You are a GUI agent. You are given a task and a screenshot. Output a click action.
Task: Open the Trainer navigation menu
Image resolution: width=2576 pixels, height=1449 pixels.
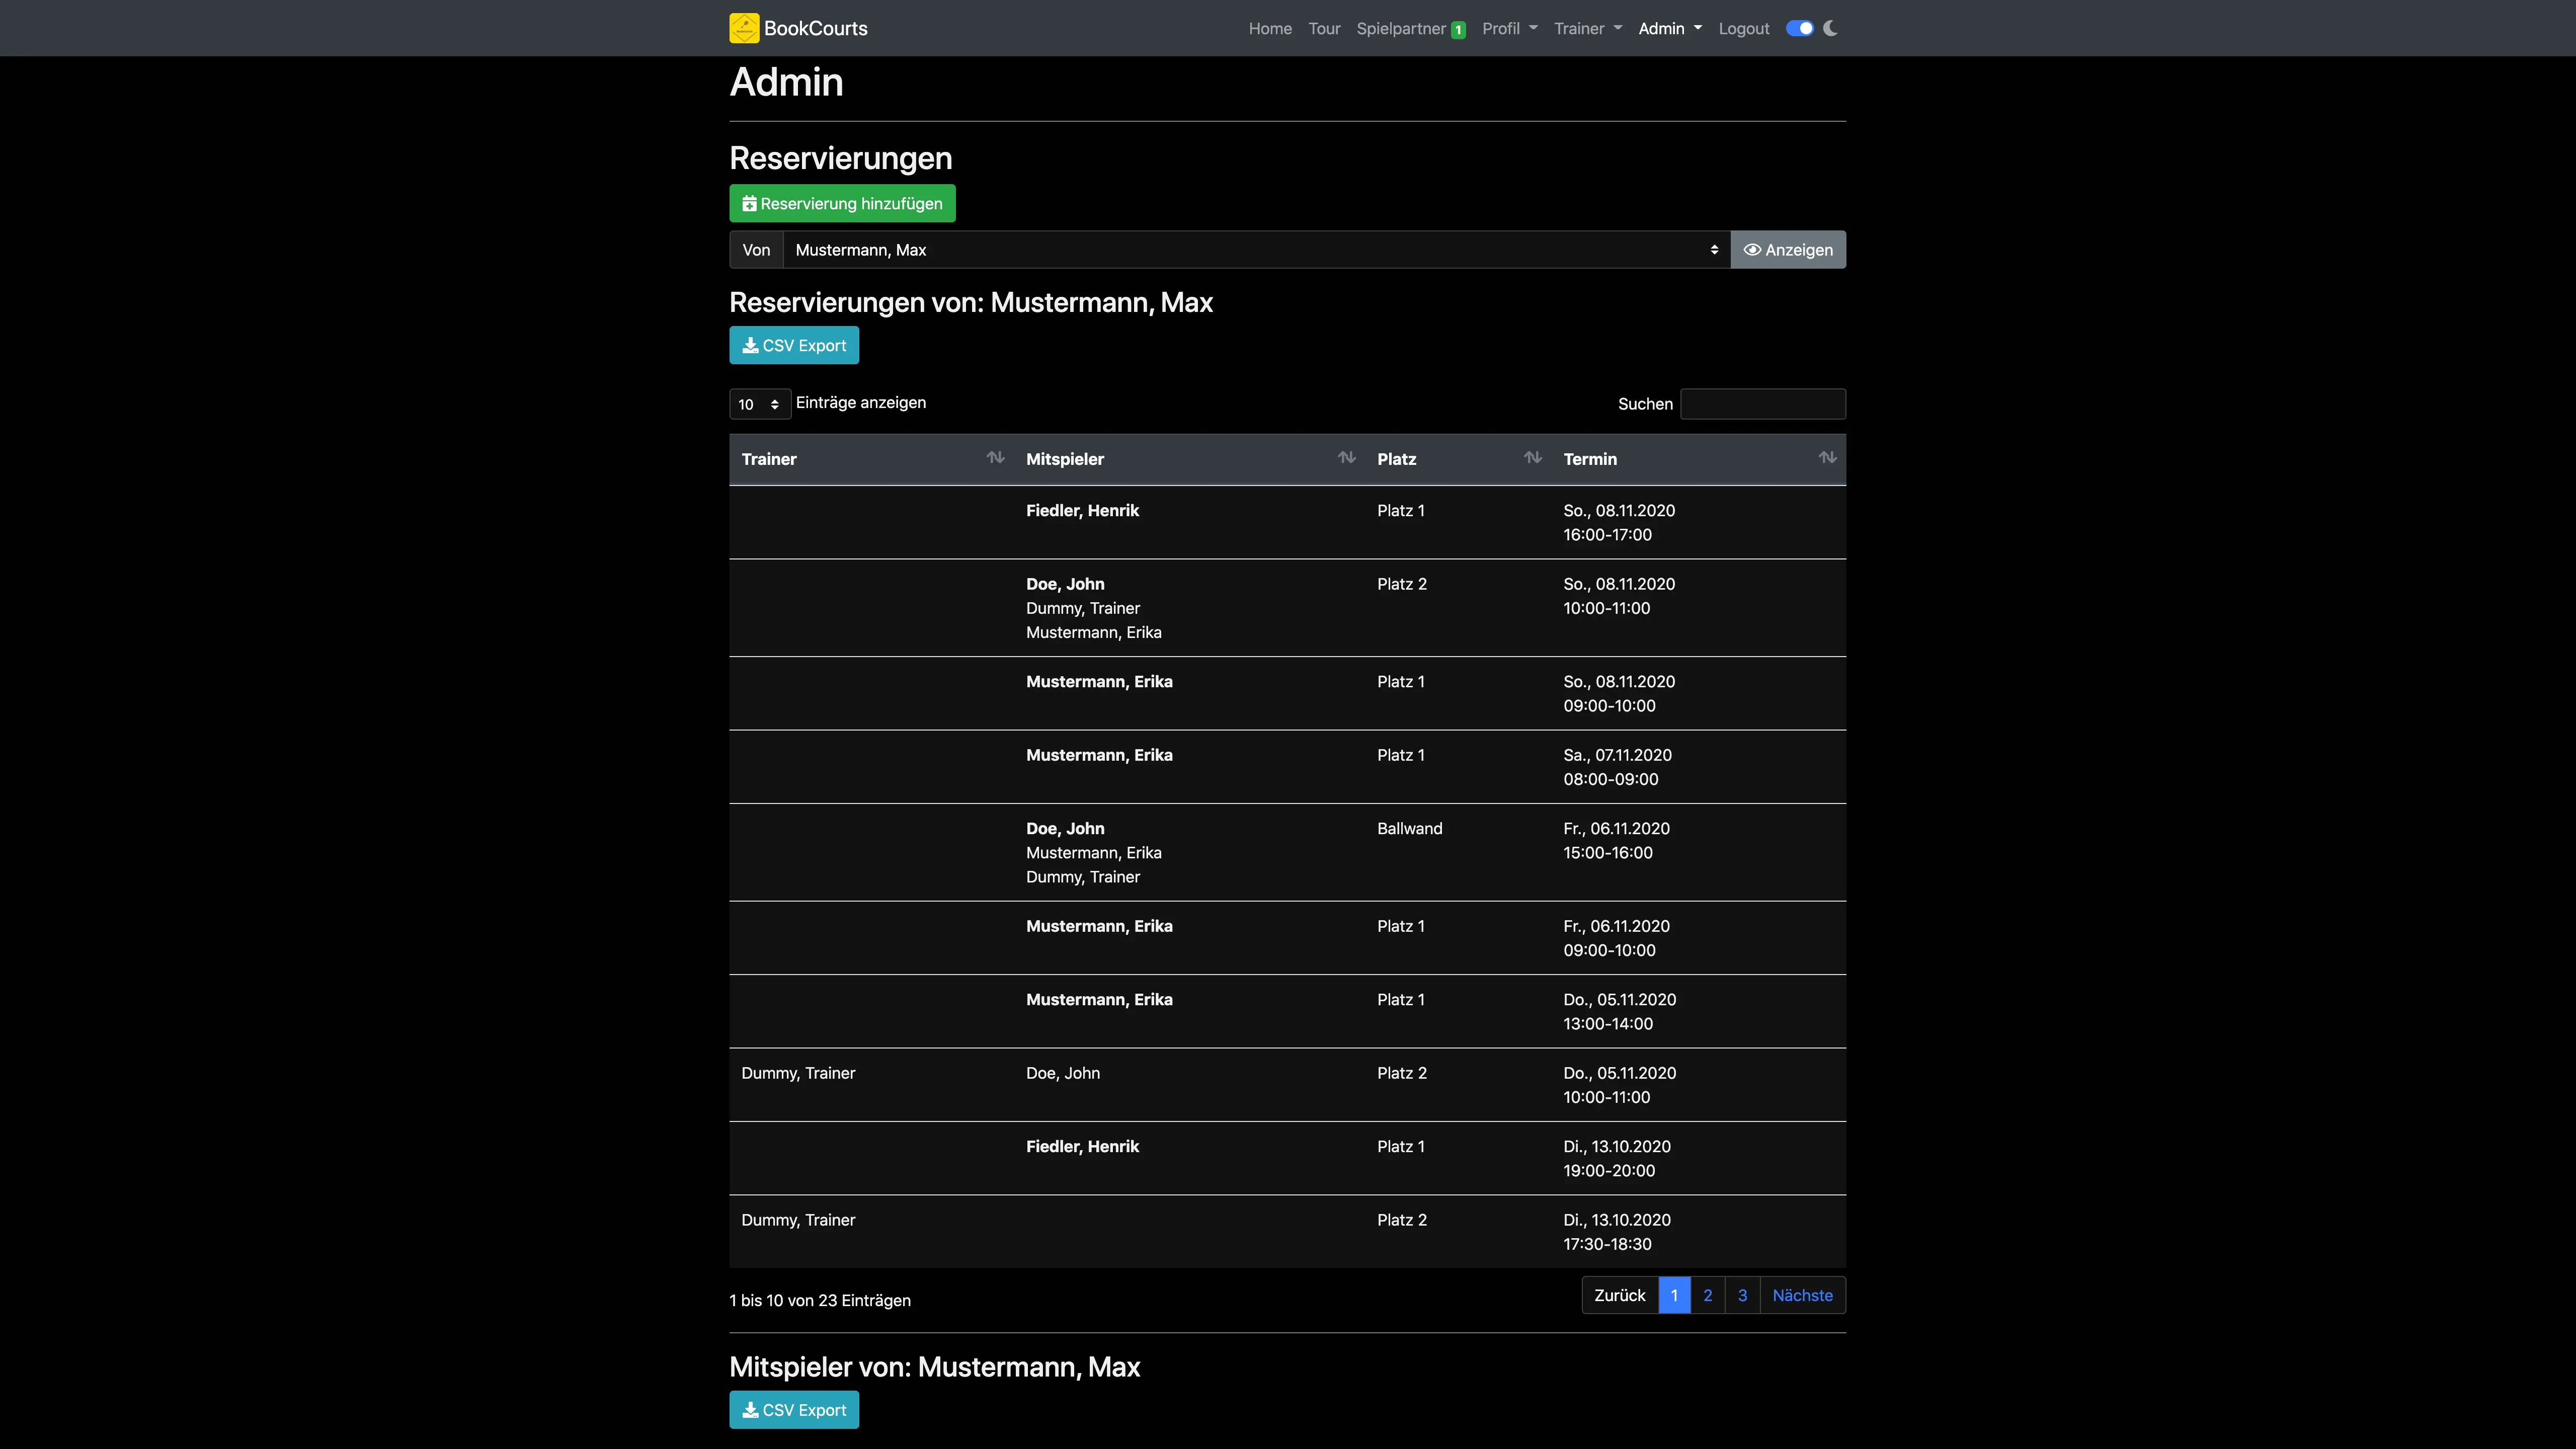pyautogui.click(x=1587, y=28)
